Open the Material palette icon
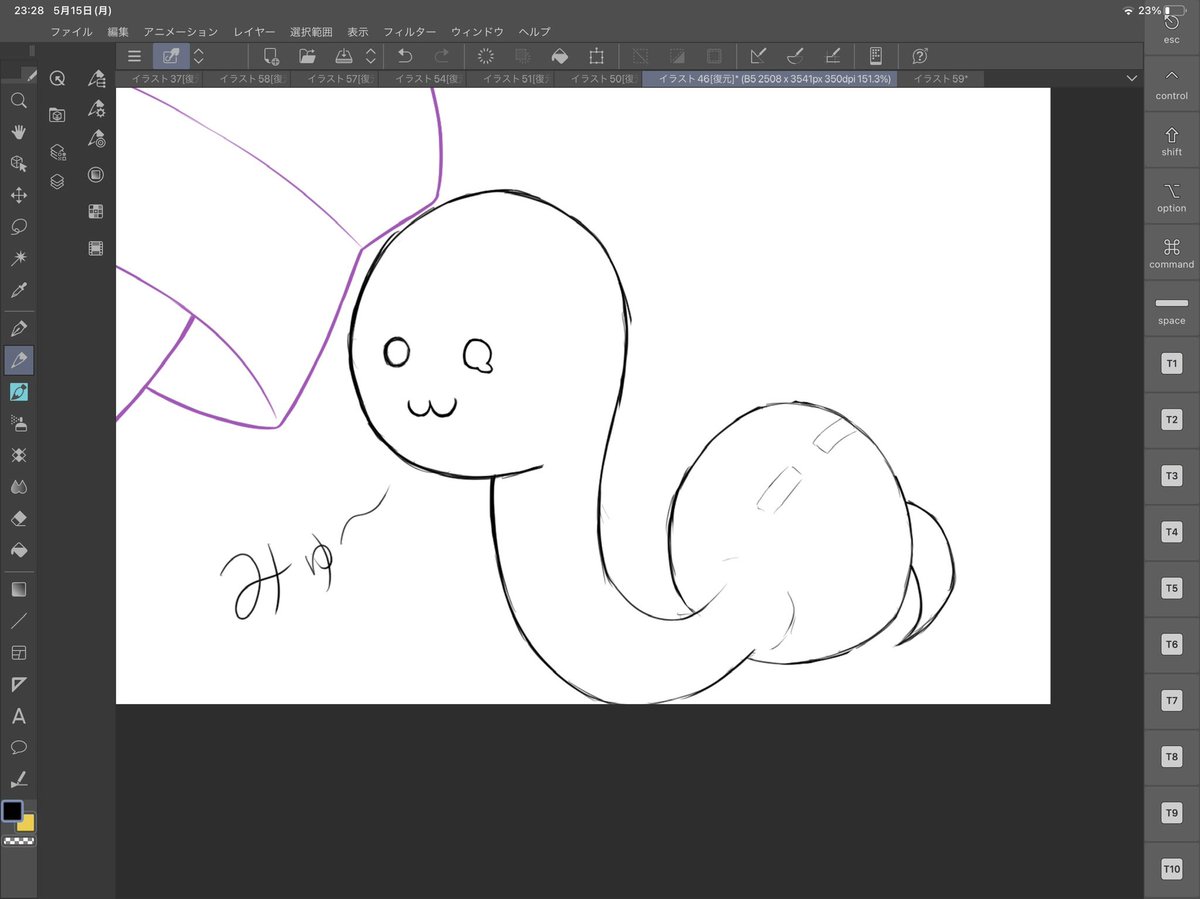The image size is (1200, 899). [x=57, y=115]
